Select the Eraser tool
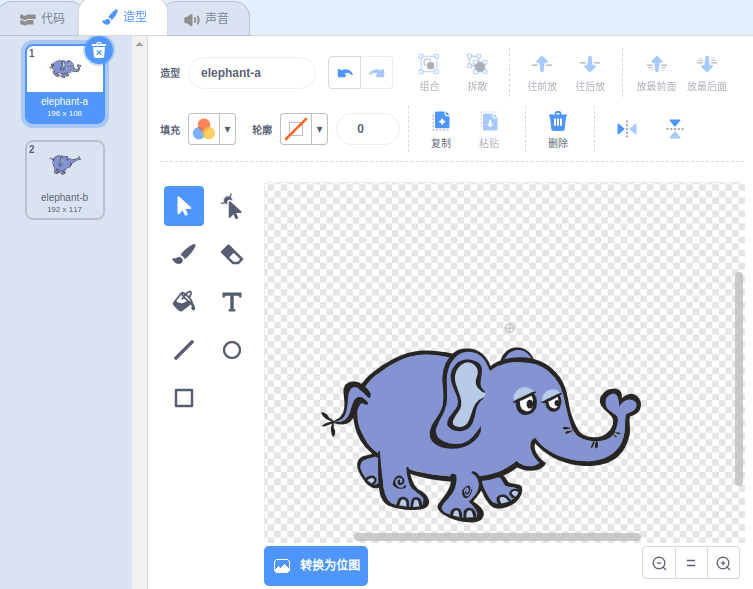Image resolution: width=753 pixels, height=589 pixels. tap(232, 254)
